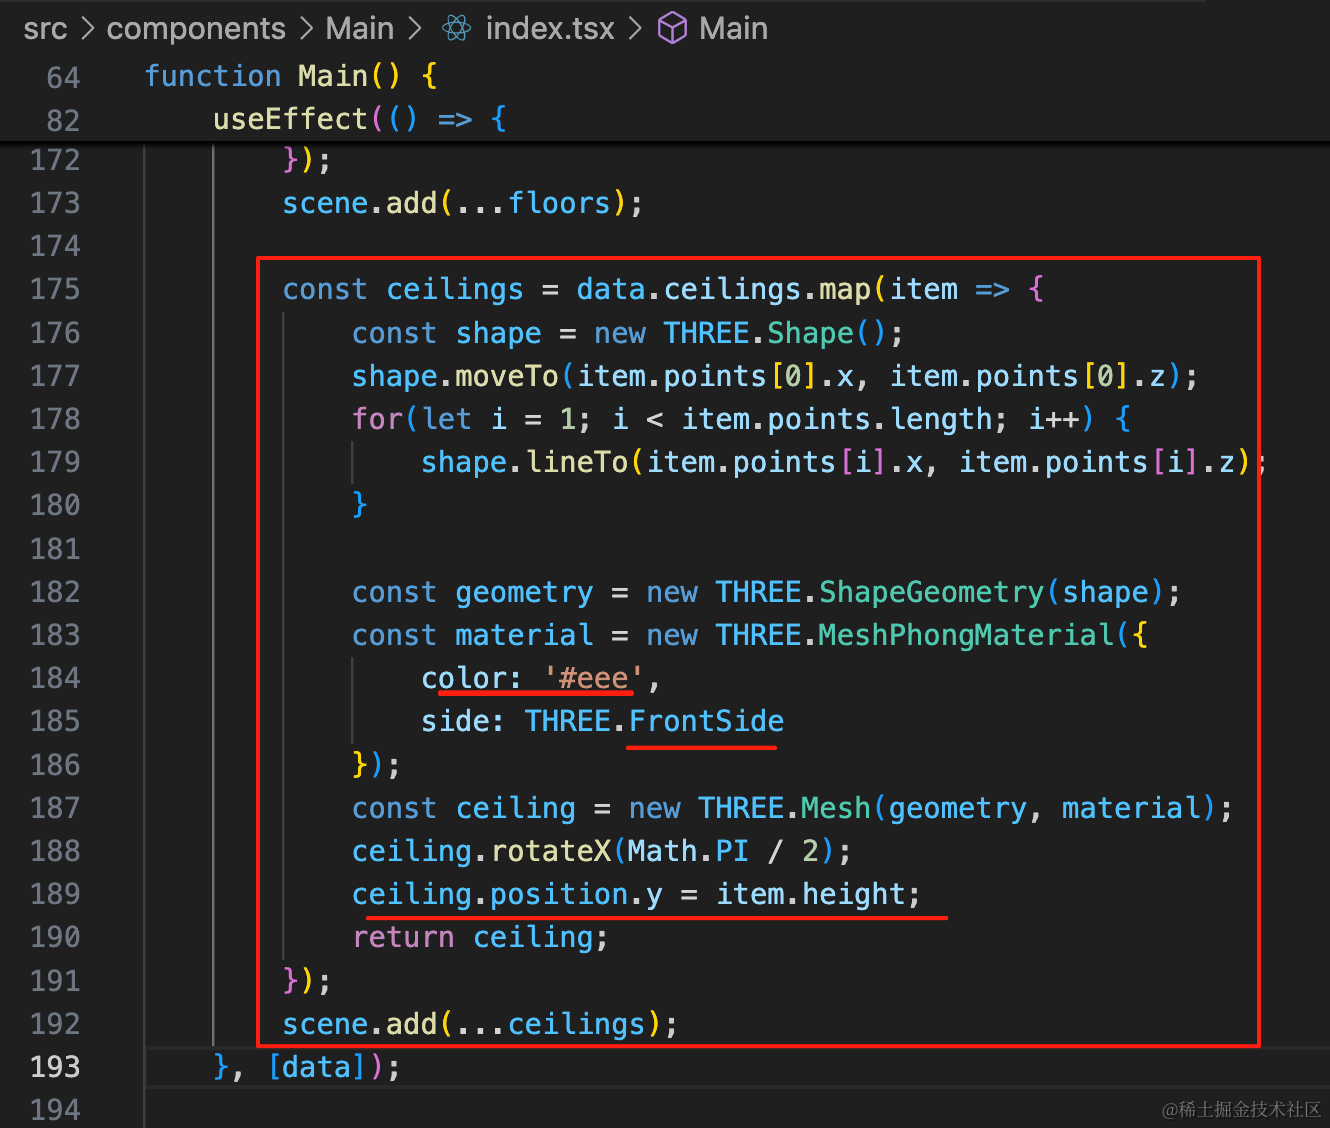Expand breadcrumb chevron after src
1330x1128 pixels.
(87, 28)
